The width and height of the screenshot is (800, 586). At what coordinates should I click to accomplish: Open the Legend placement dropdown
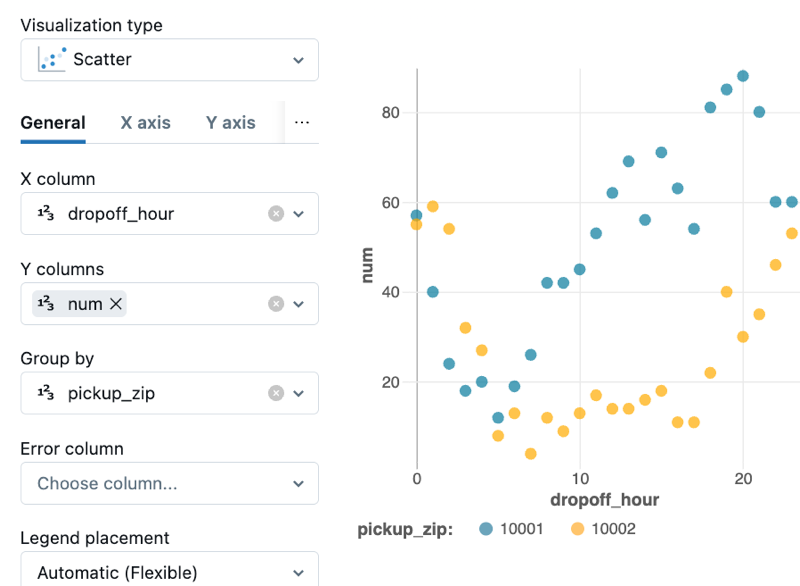[x=297, y=571]
